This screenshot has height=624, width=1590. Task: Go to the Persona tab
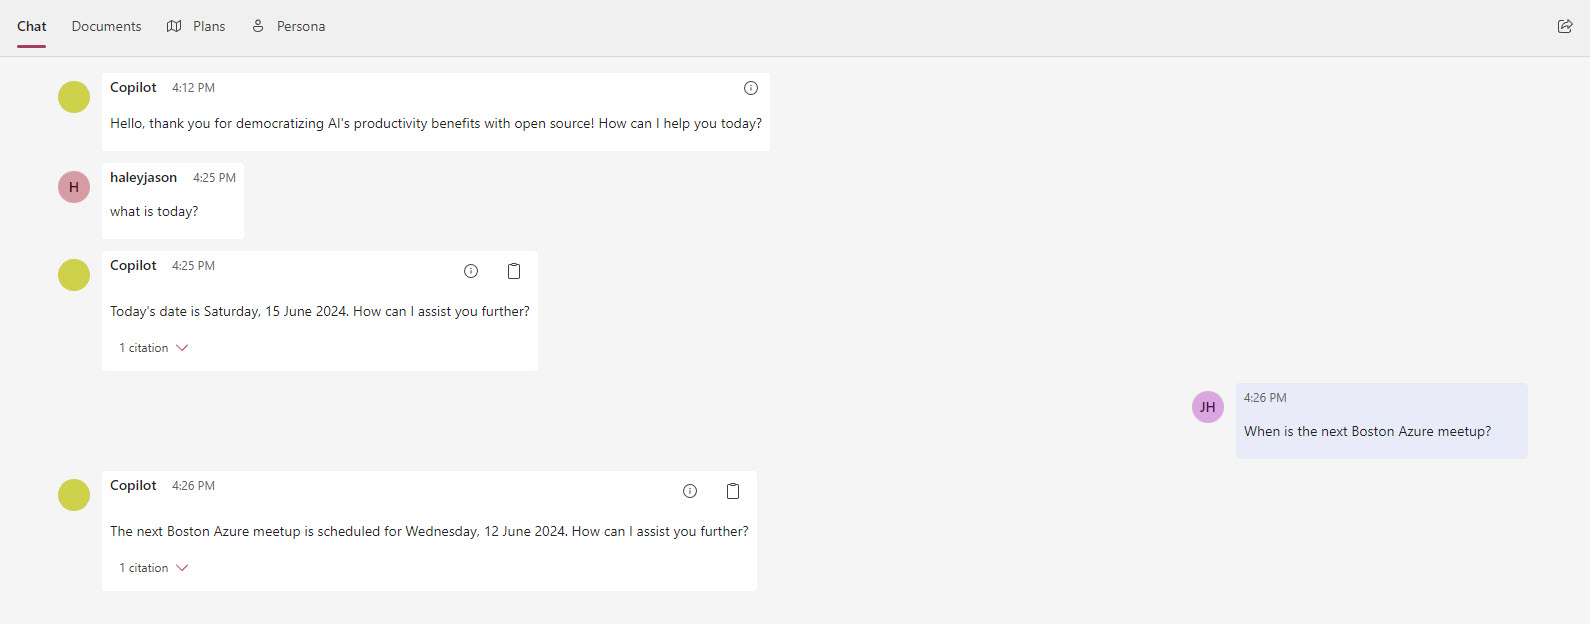pyautogui.click(x=288, y=26)
